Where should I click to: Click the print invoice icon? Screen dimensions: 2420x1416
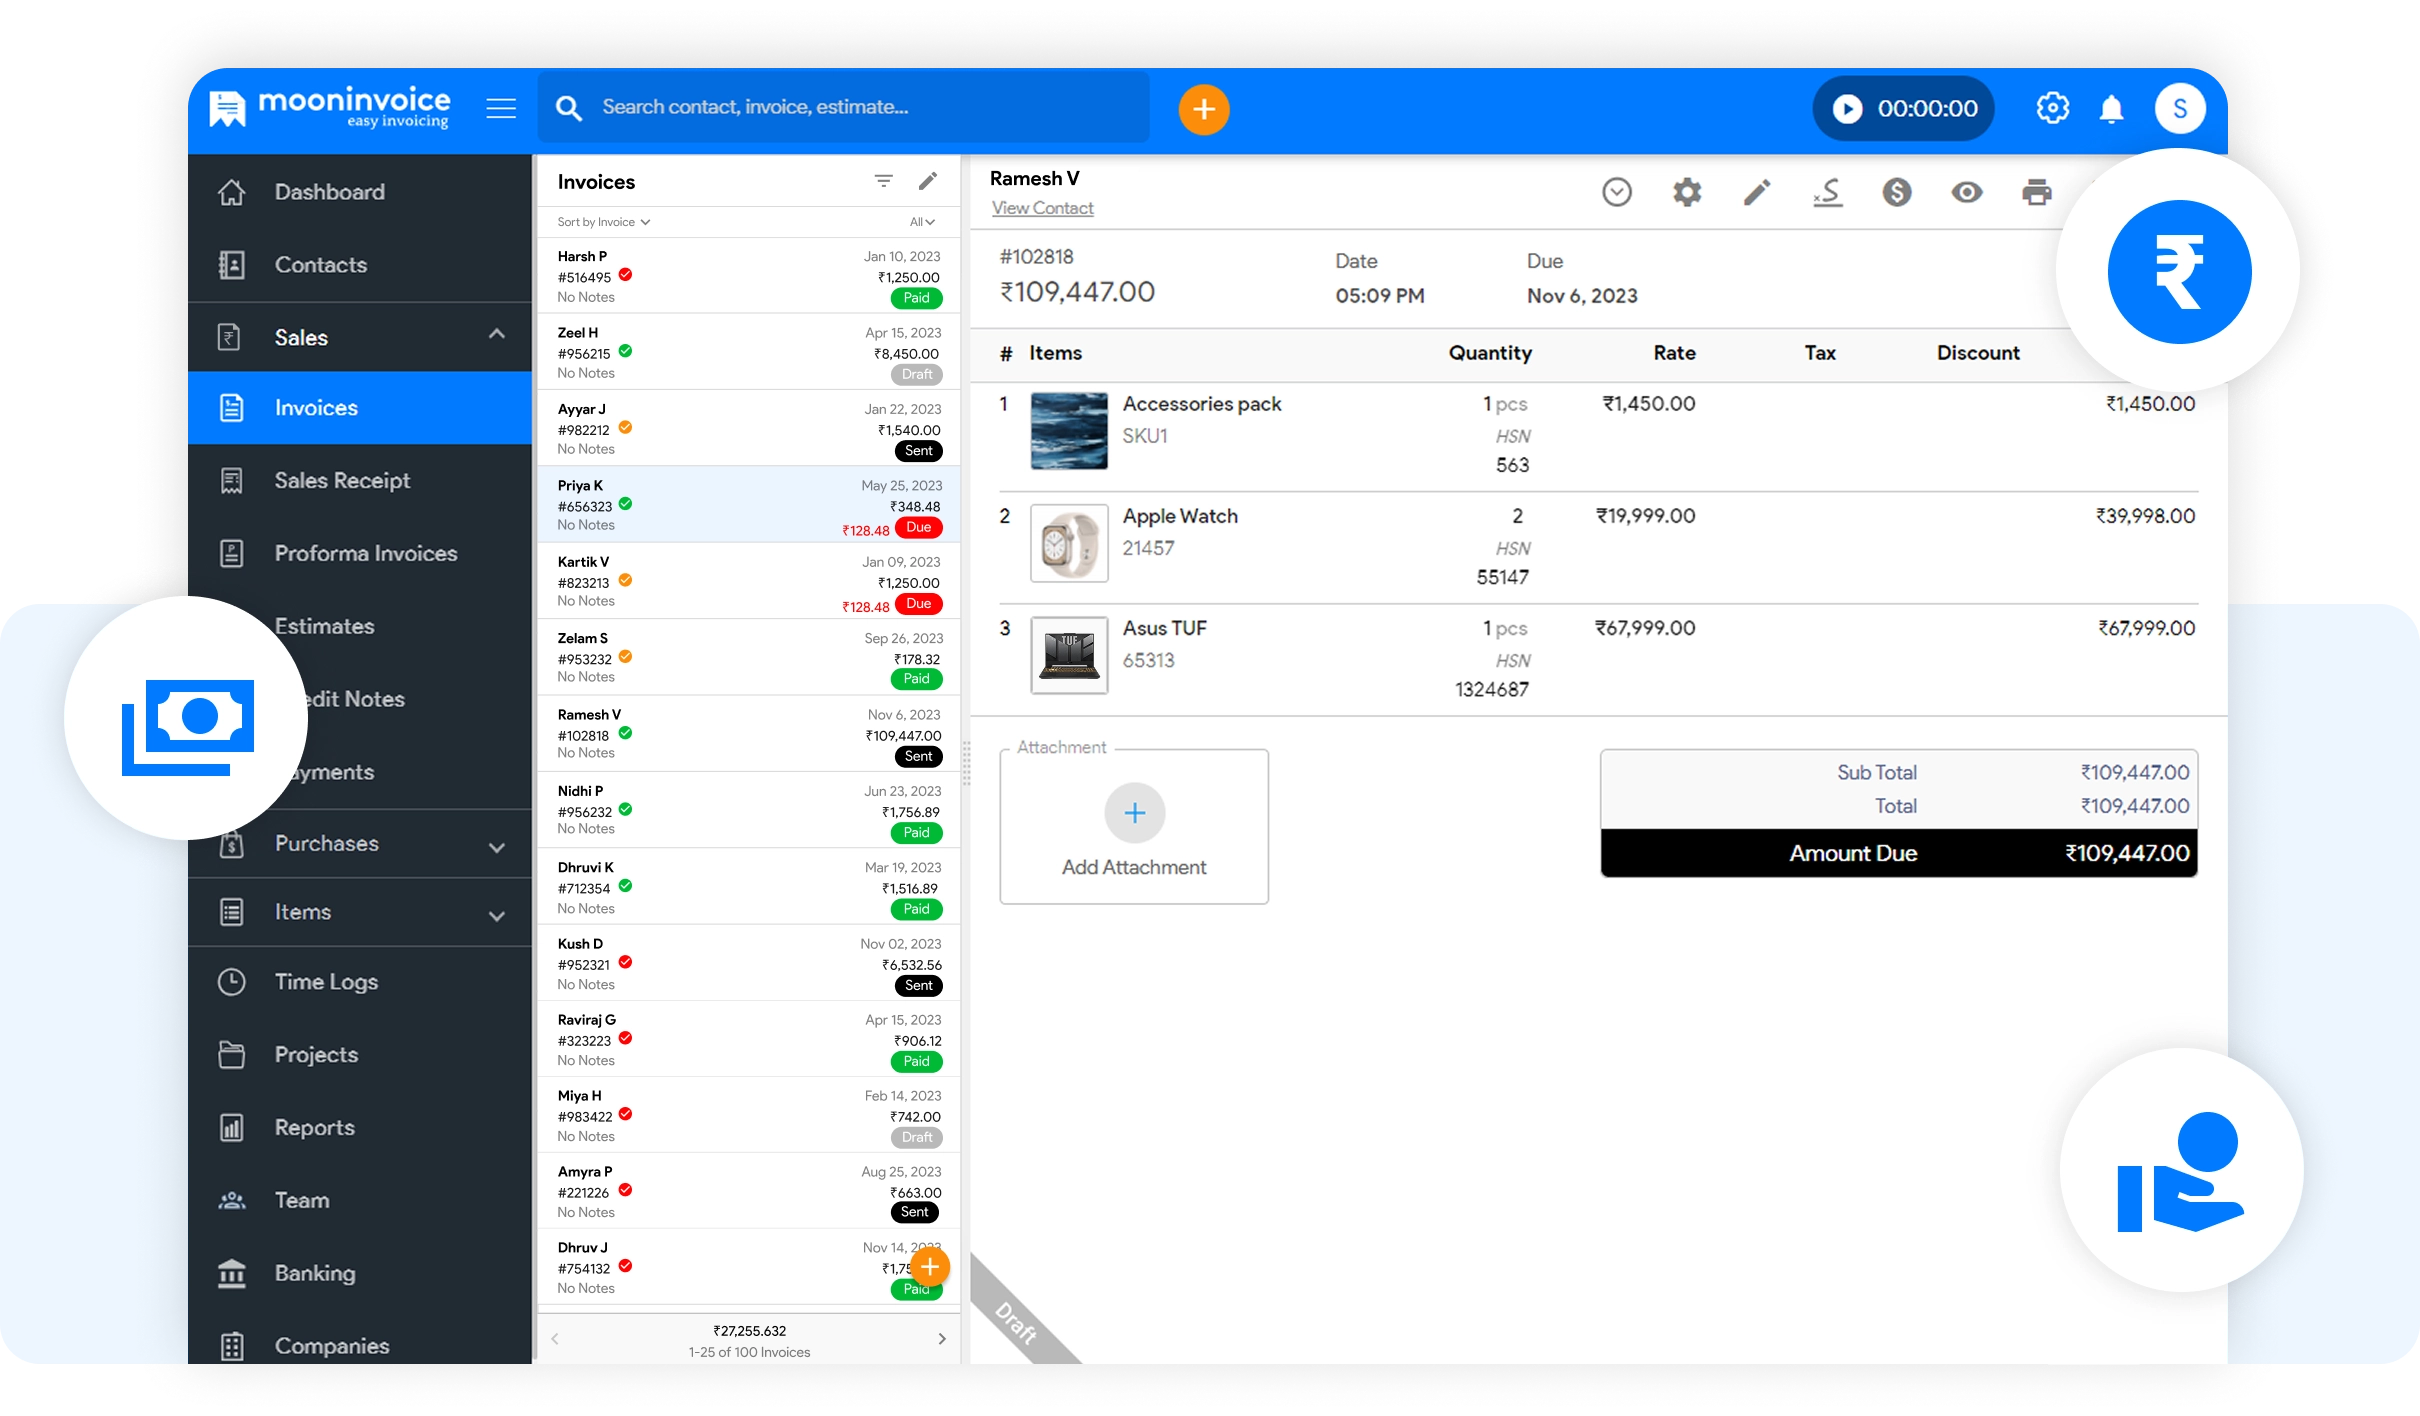[2036, 192]
